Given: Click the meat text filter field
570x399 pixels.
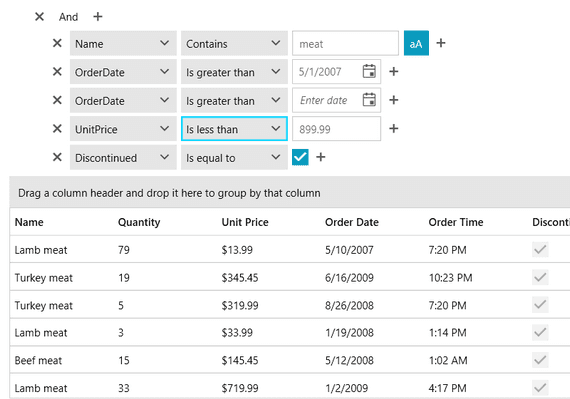Looking at the screenshot, I should point(345,43).
